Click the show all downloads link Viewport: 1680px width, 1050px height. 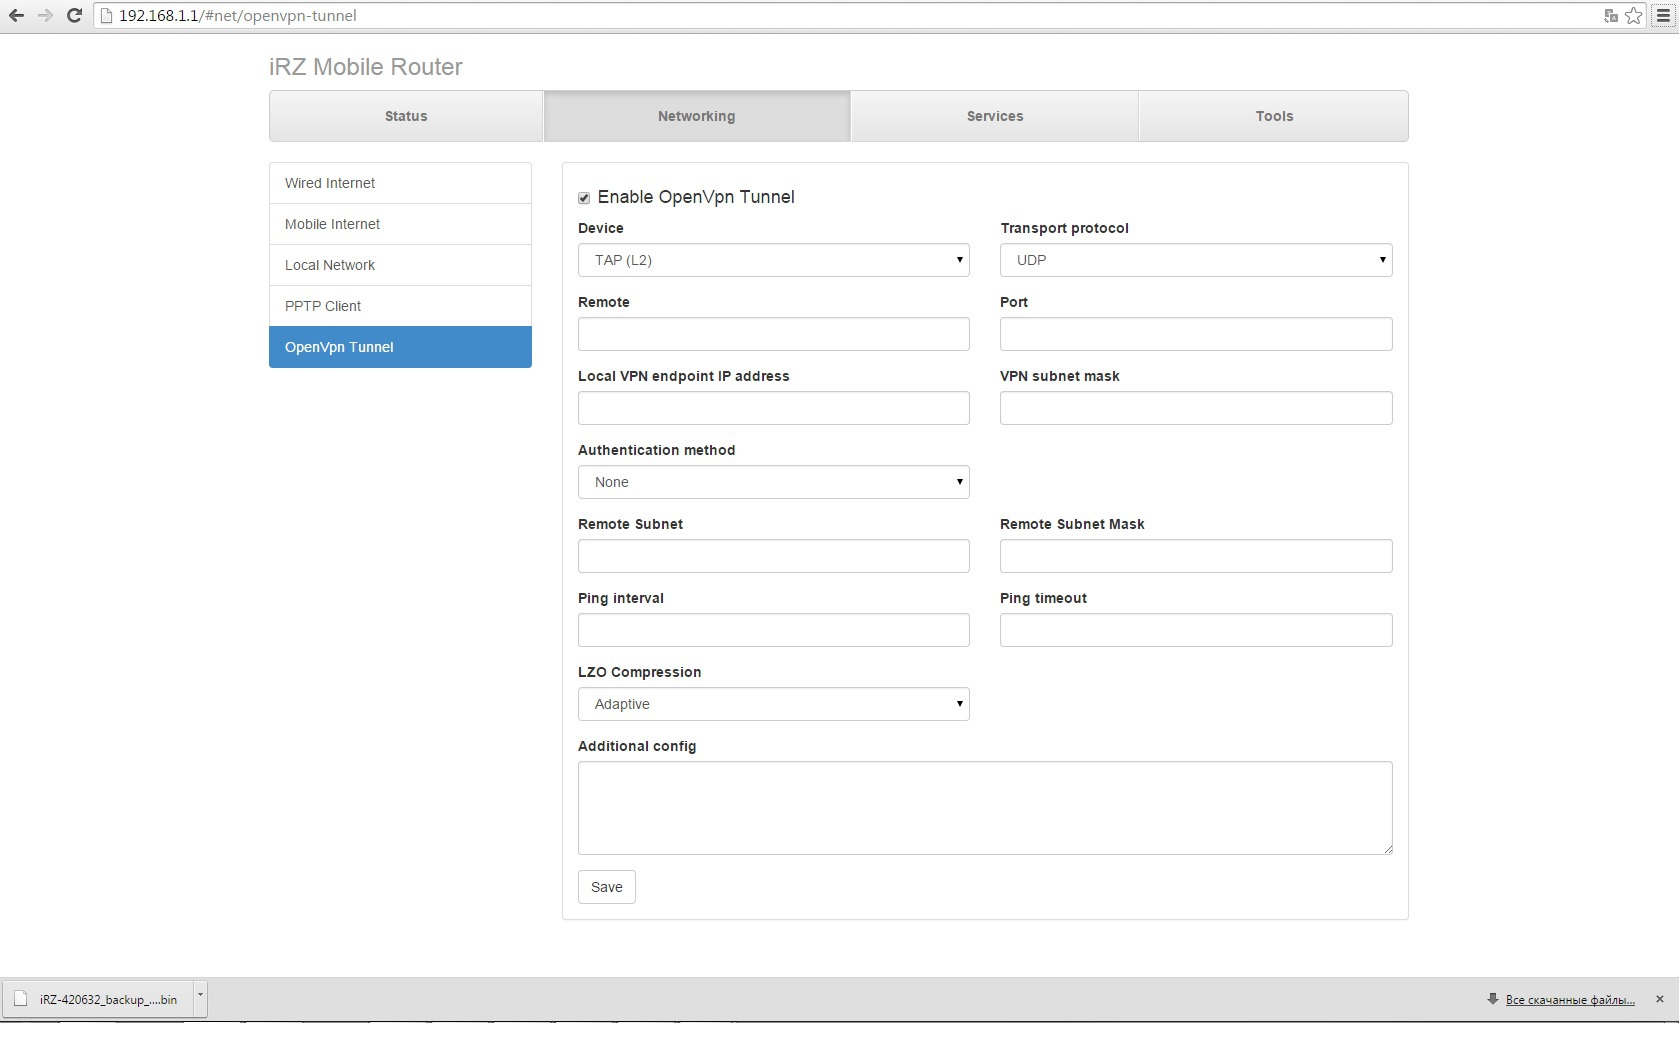tap(1570, 1000)
